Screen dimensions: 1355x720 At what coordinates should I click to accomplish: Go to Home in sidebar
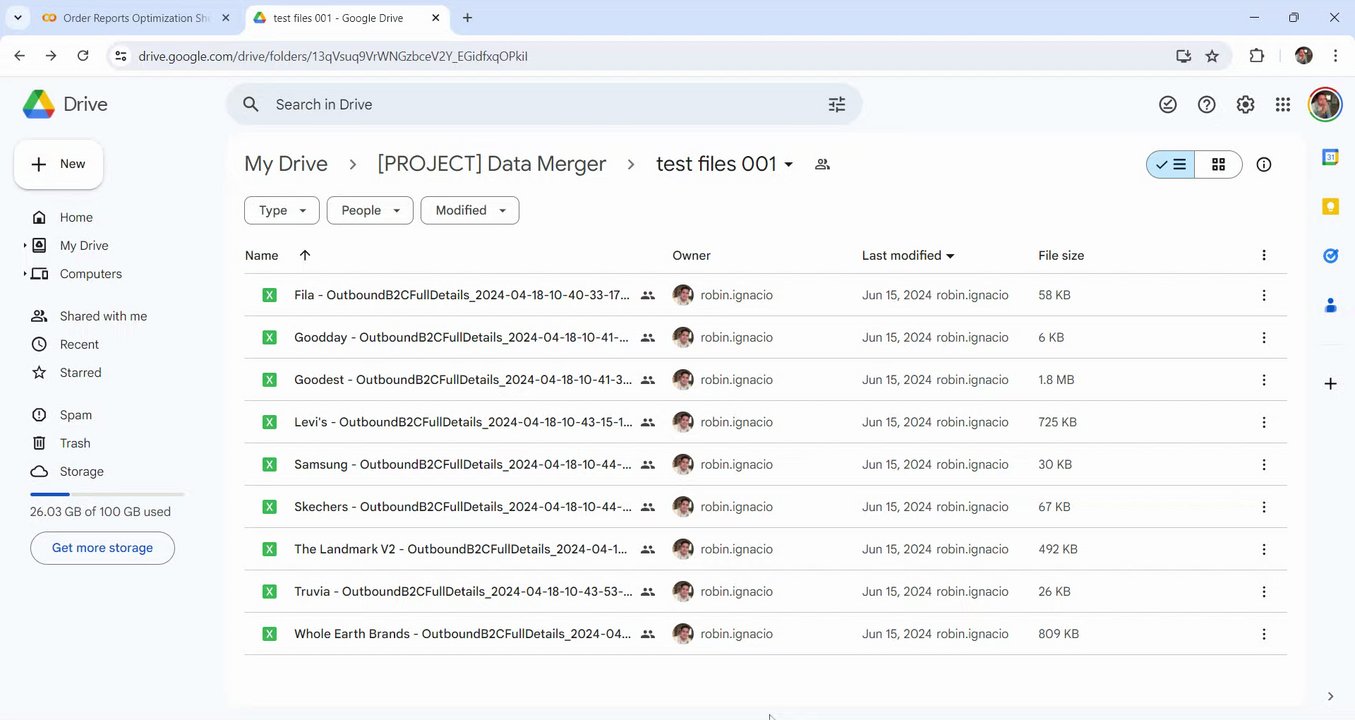pyautogui.click(x=76, y=217)
